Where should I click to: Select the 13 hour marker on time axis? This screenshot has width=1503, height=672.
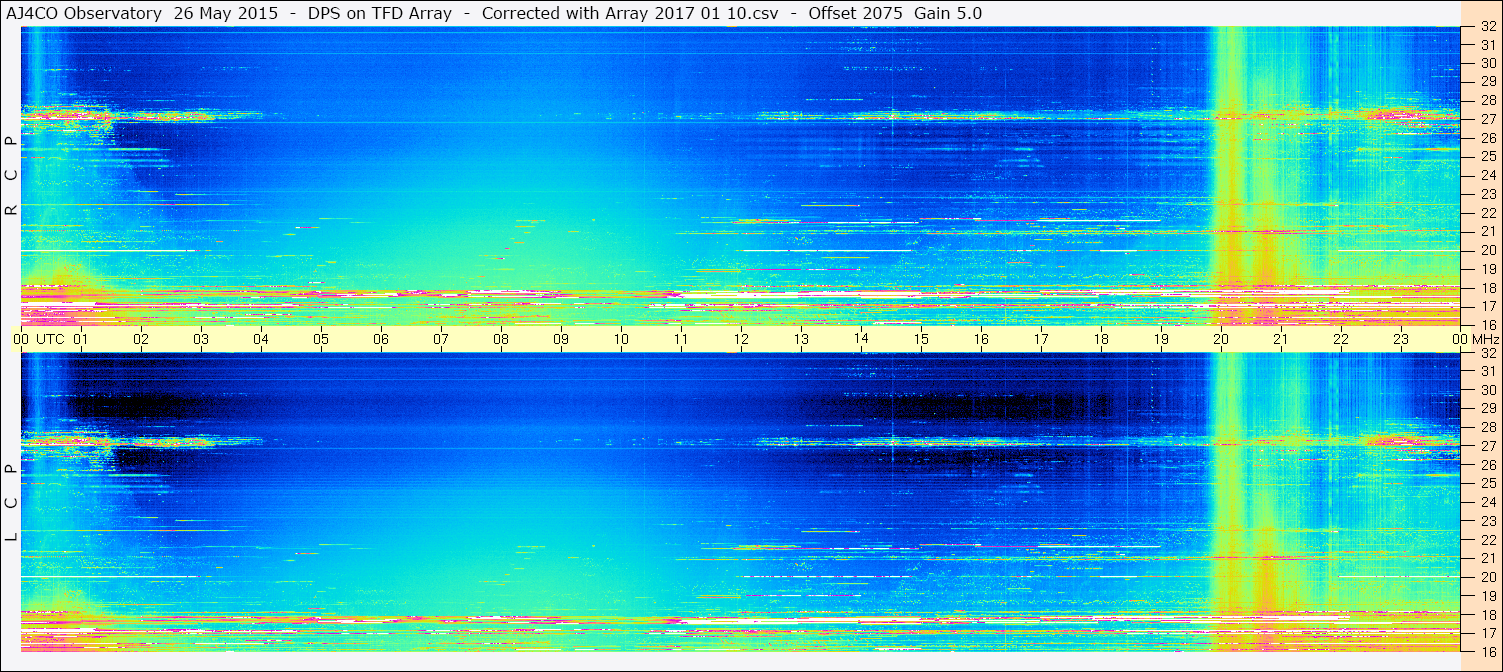[x=801, y=339]
